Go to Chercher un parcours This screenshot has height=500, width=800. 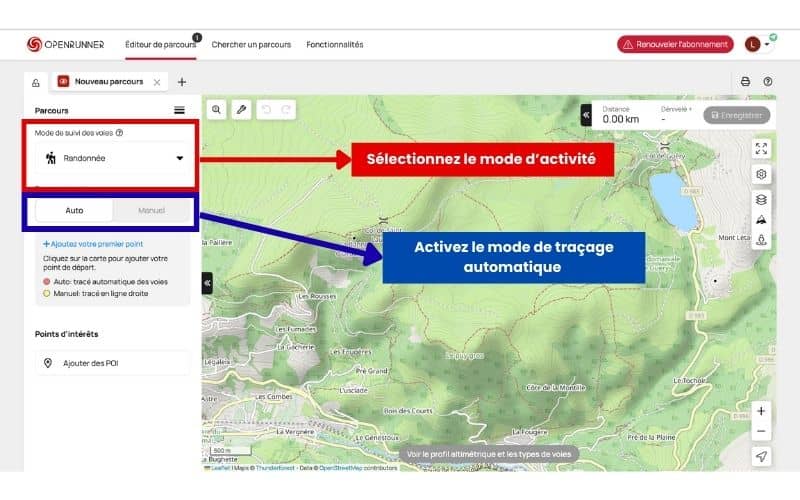(x=251, y=44)
